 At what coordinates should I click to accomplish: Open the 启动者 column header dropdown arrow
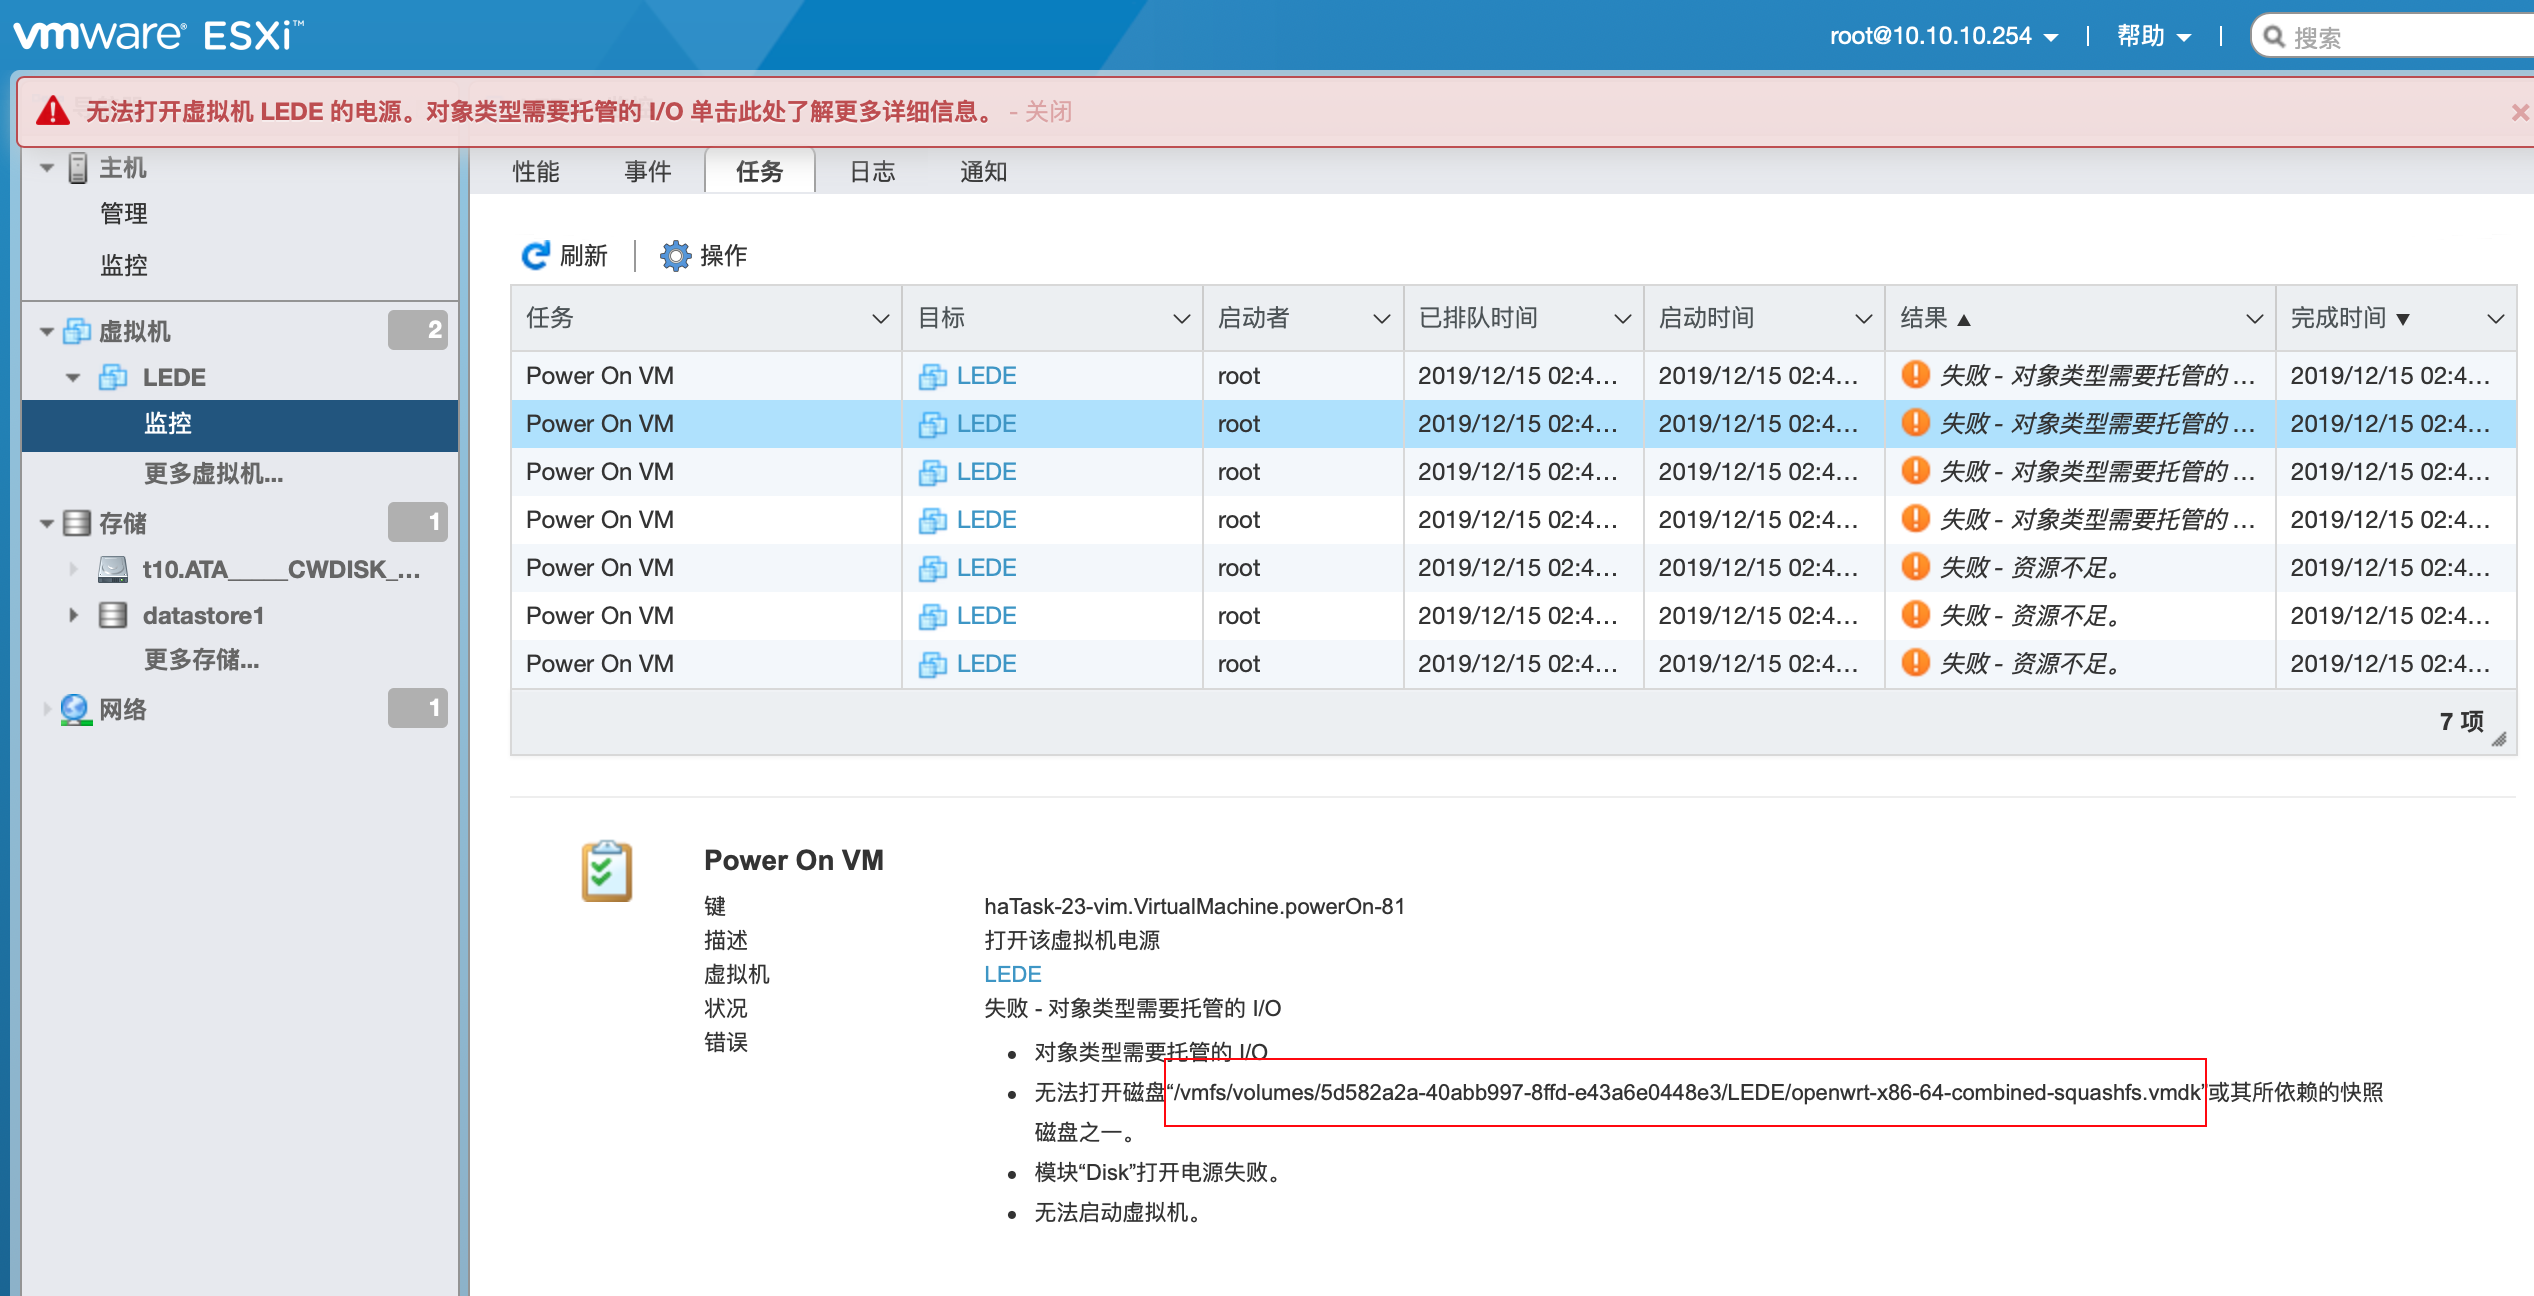point(1383,319)
